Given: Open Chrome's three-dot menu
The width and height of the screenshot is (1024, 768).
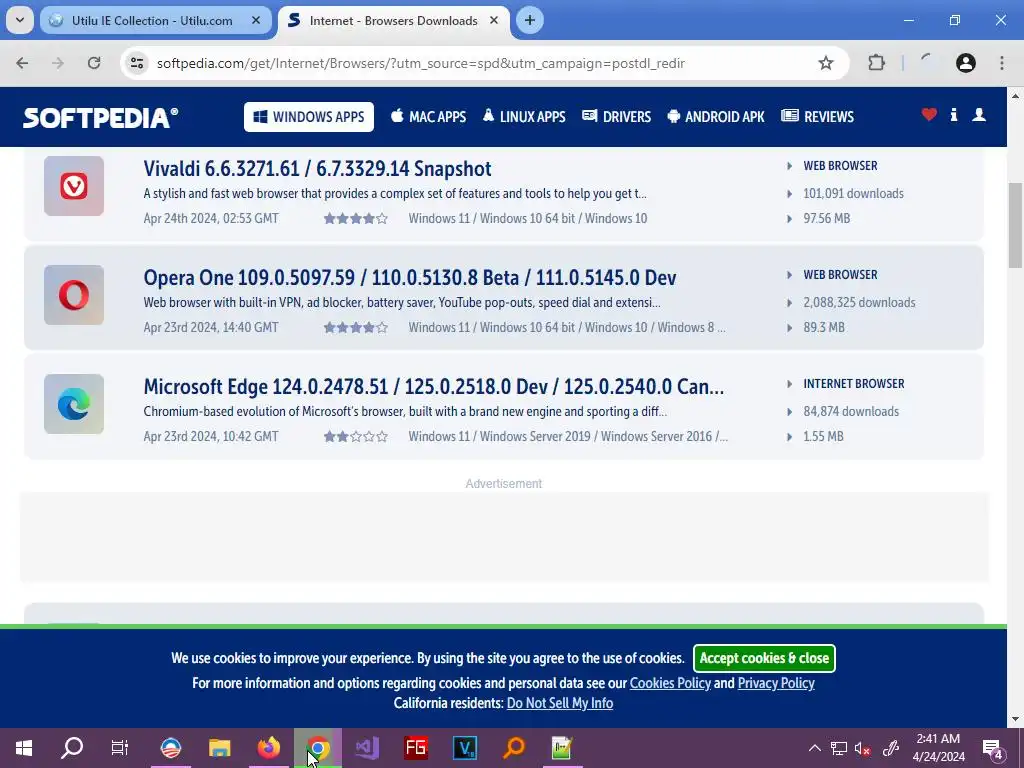Looking at the screenshot, I should tap(1002, 63).
